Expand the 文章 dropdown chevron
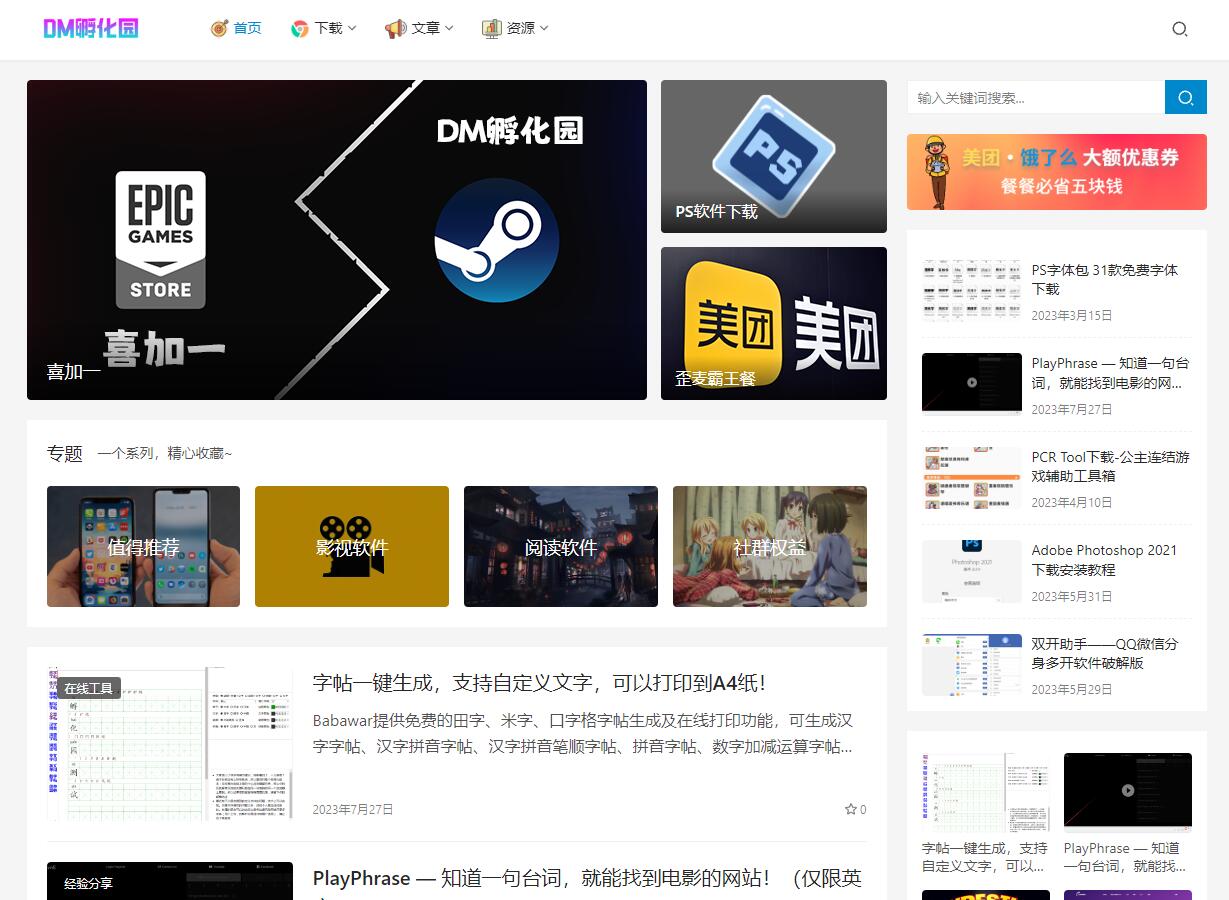The width and height of the screenshot is (1229, 900). point(449,28)
